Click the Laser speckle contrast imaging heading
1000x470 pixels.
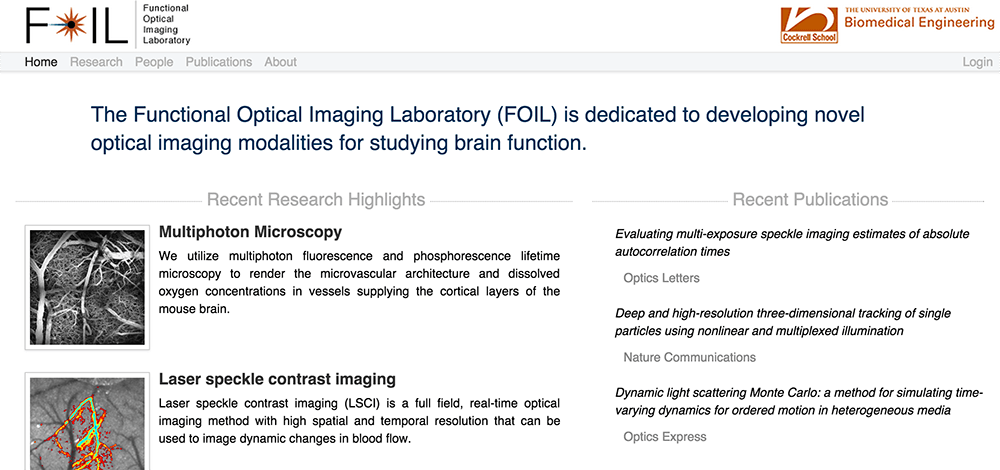click(277, 379)
